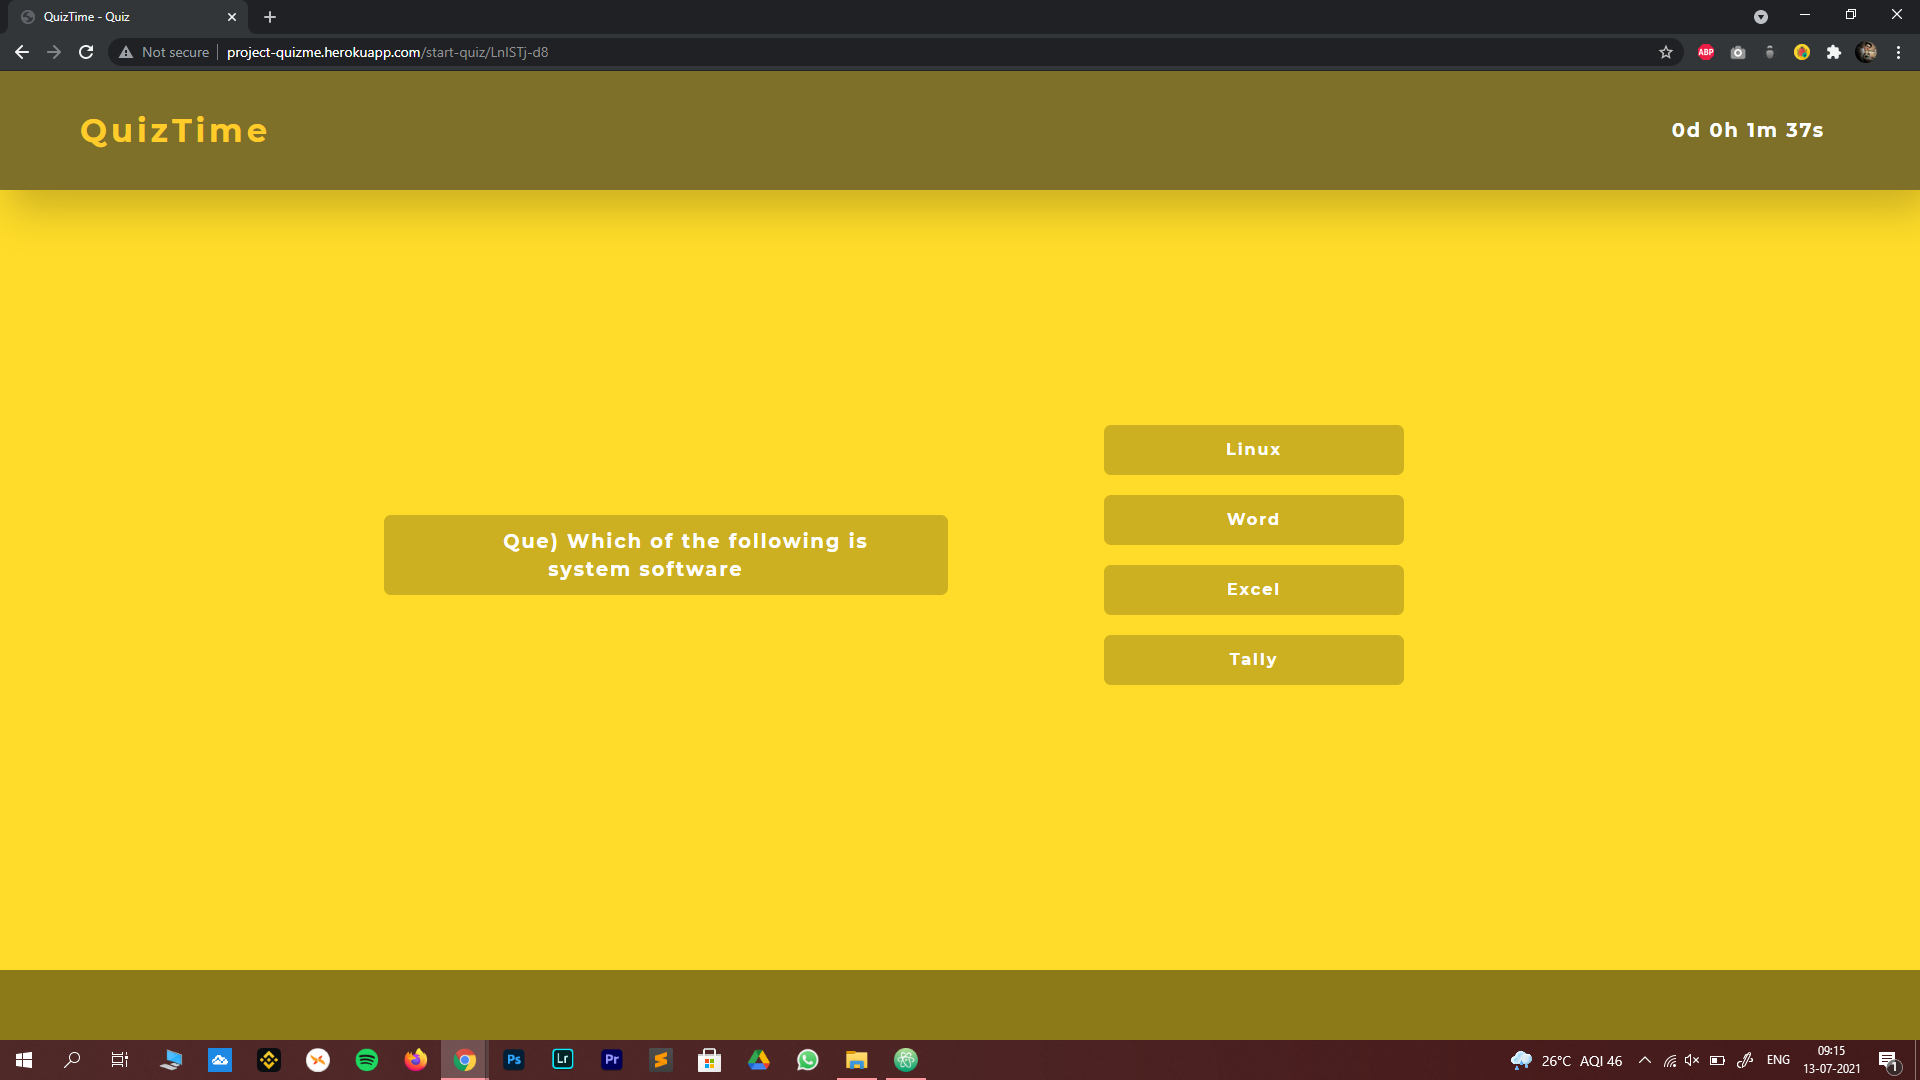
Task: Choose Word as the answer
Action: pos(1253,520)
